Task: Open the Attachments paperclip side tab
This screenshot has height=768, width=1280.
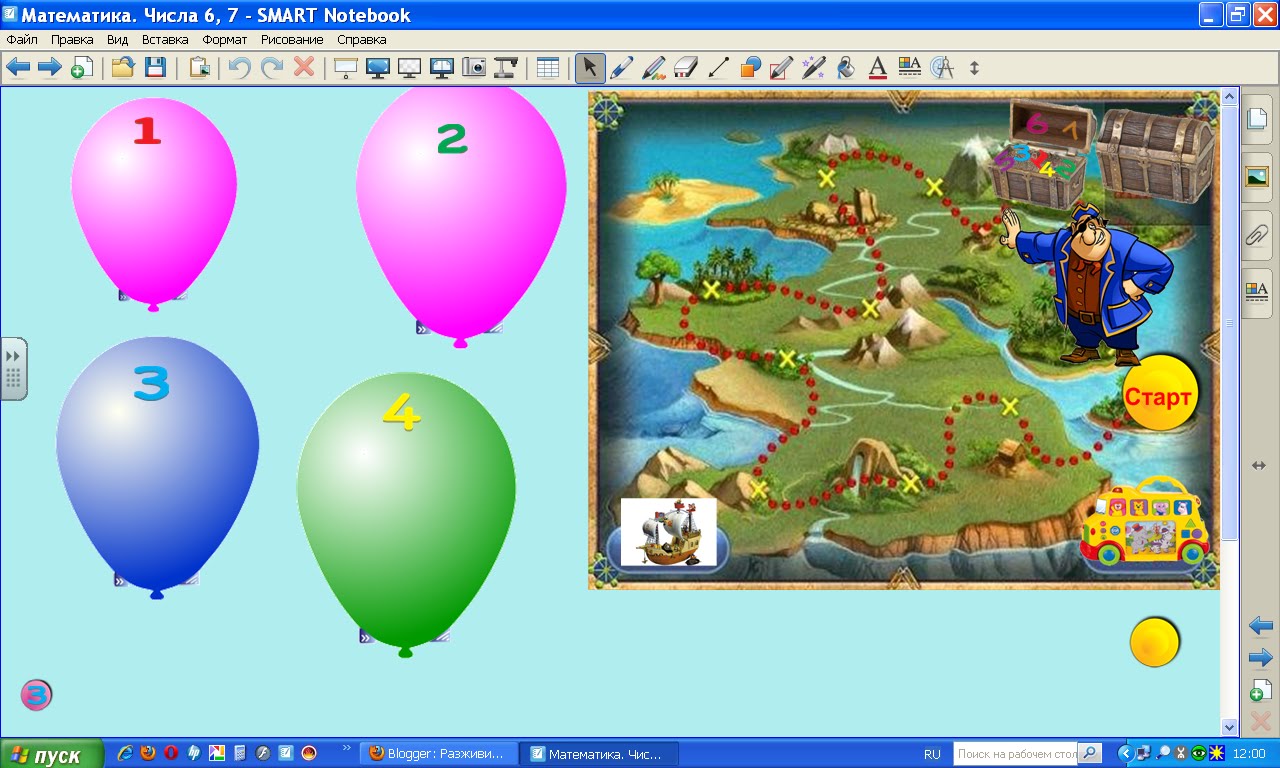Action: click(x=1257, y=235)
